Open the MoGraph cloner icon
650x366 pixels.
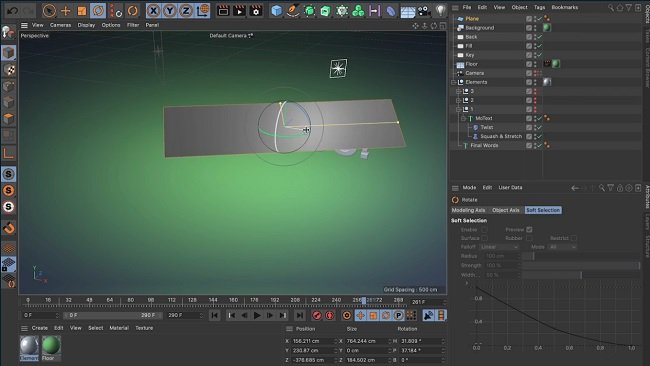pyautogui.click(x=358, y=10)
